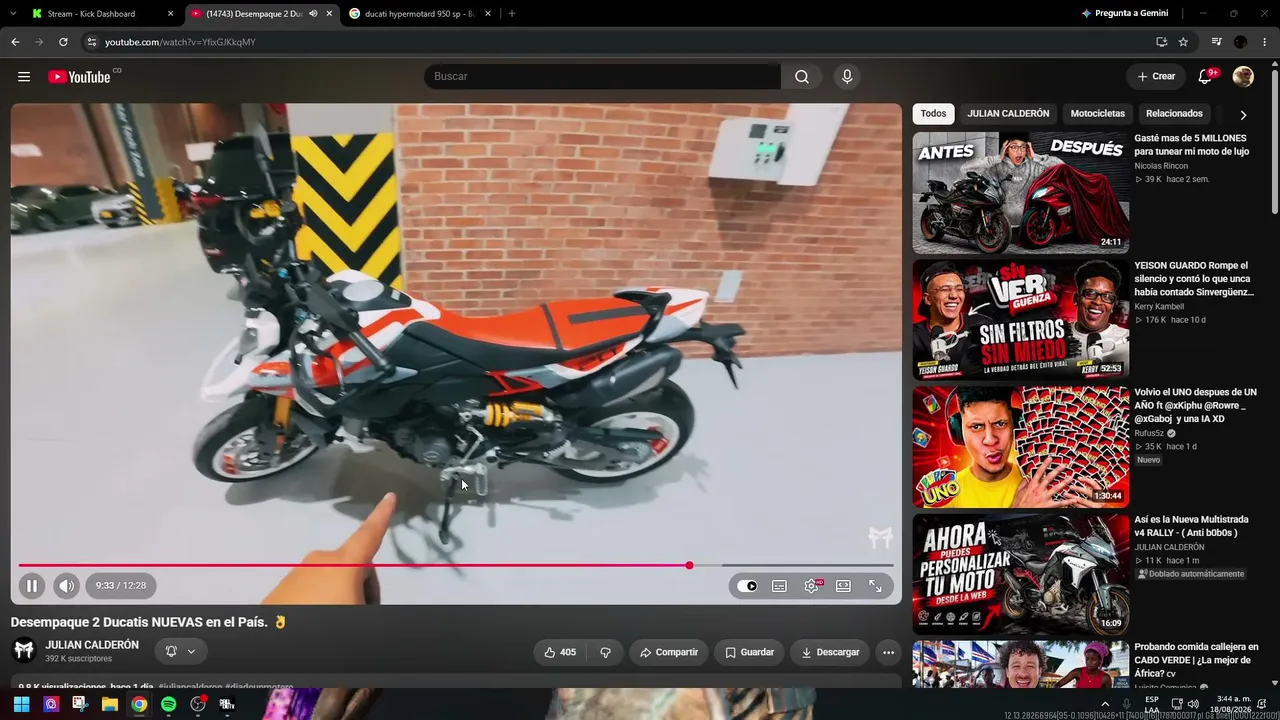The width and height of the screenshot is (1280, 720).
Task: Pause the video playback
Action: tap(32, 586)
